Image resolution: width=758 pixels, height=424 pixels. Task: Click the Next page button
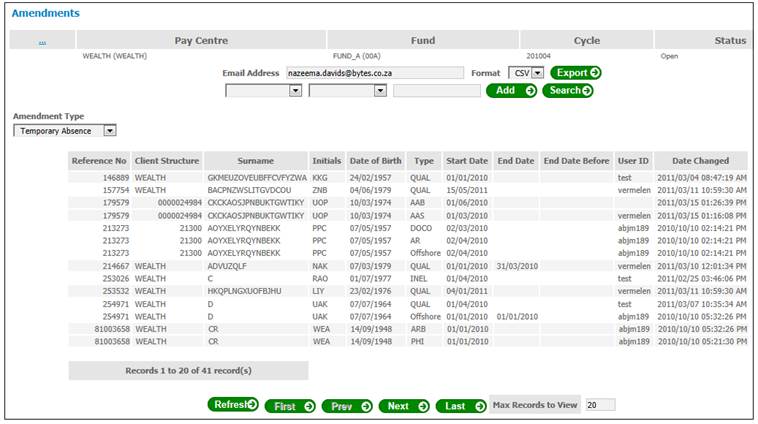404,407
